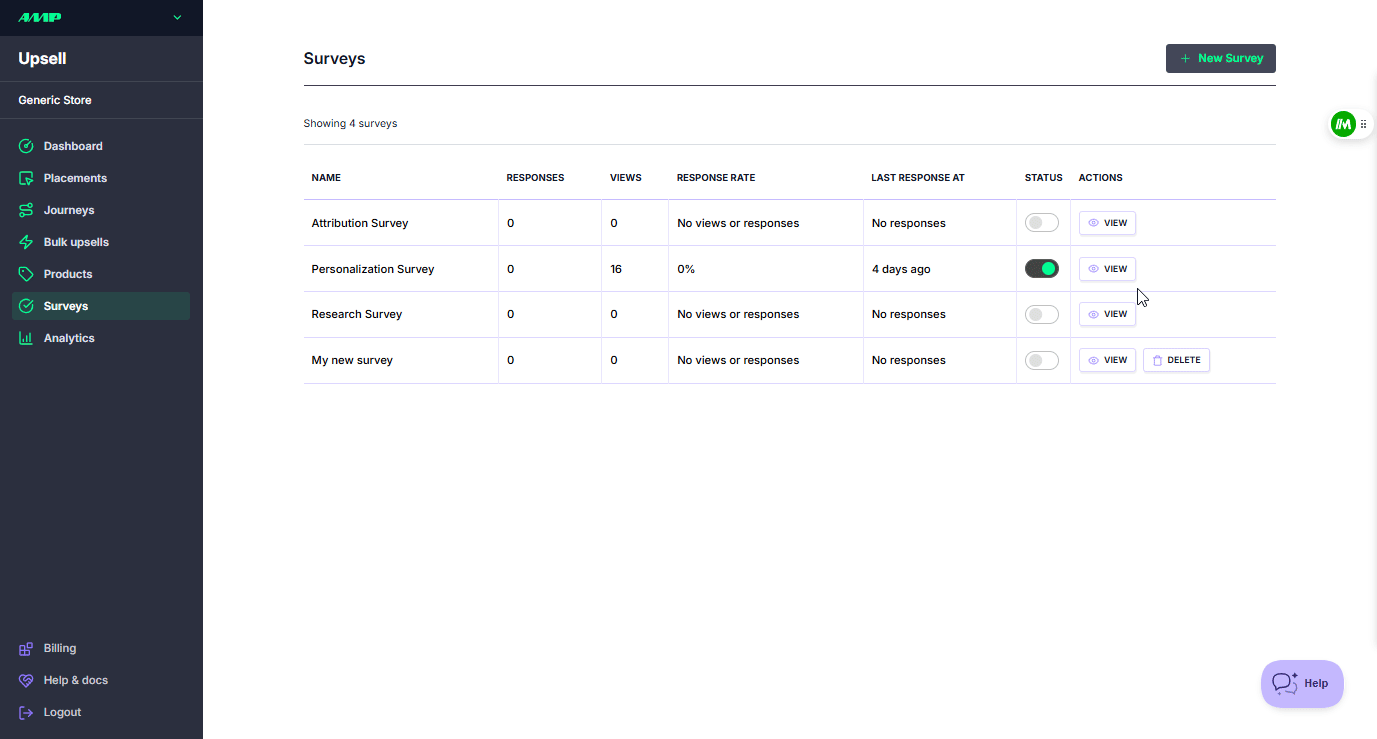The width and height of the screenshot is (1377, 739).
Task: Click the eye icon in Attribution Survey row
Action: pos(1094,223)
